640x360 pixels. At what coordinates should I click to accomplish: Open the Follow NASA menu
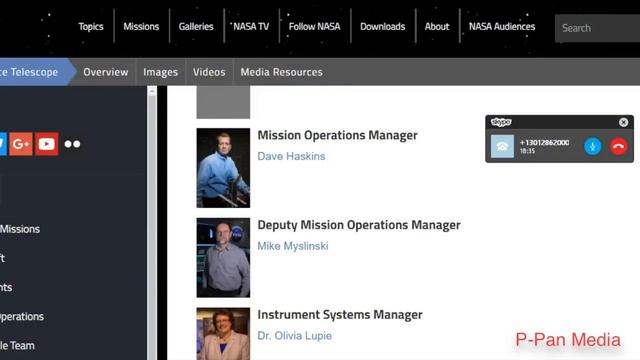[314, 27]
